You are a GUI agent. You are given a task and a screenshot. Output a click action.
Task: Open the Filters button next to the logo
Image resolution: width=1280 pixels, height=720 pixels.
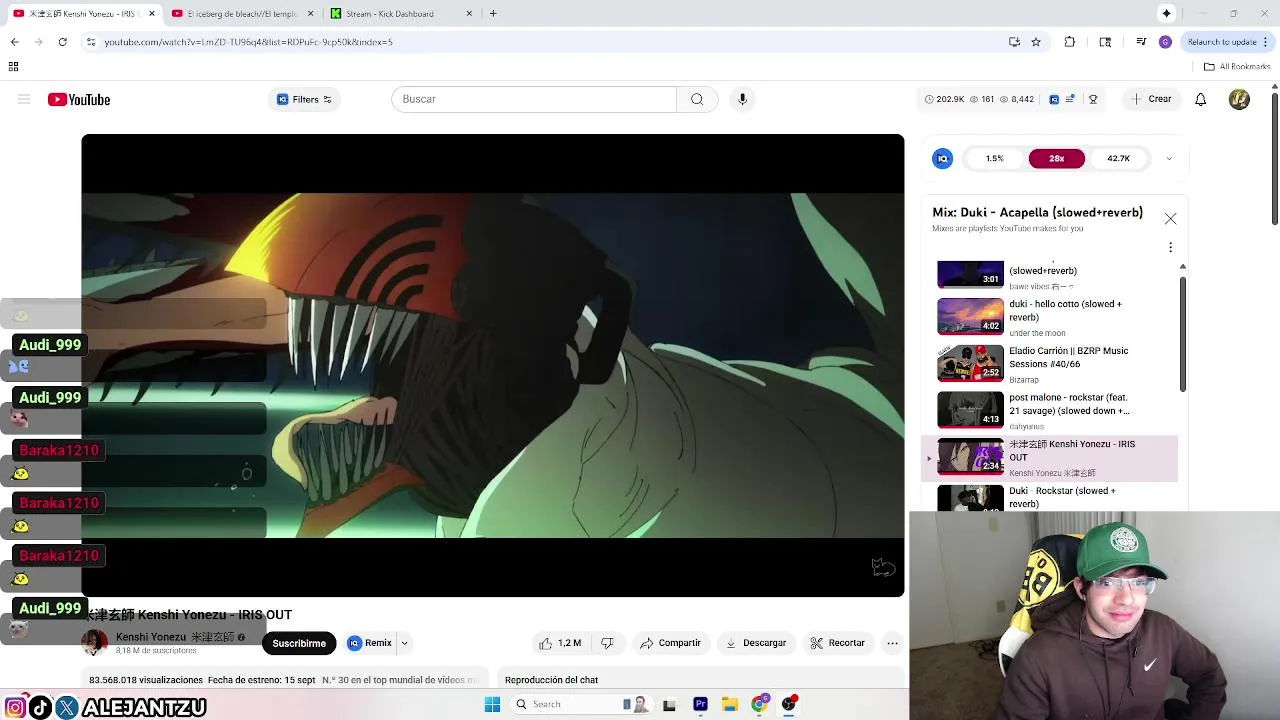coord(304,99)
